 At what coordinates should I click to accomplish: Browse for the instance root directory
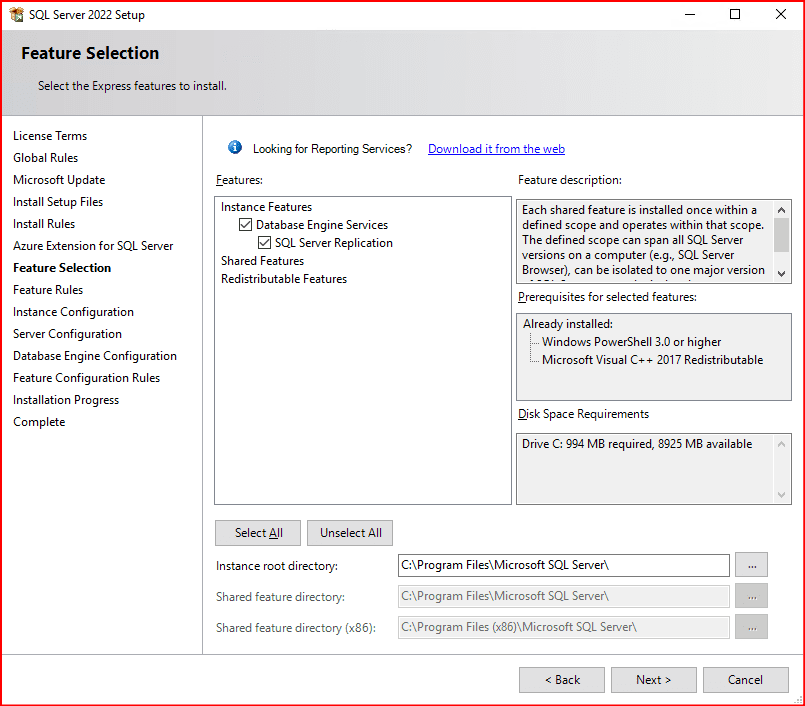click(751, 565)
